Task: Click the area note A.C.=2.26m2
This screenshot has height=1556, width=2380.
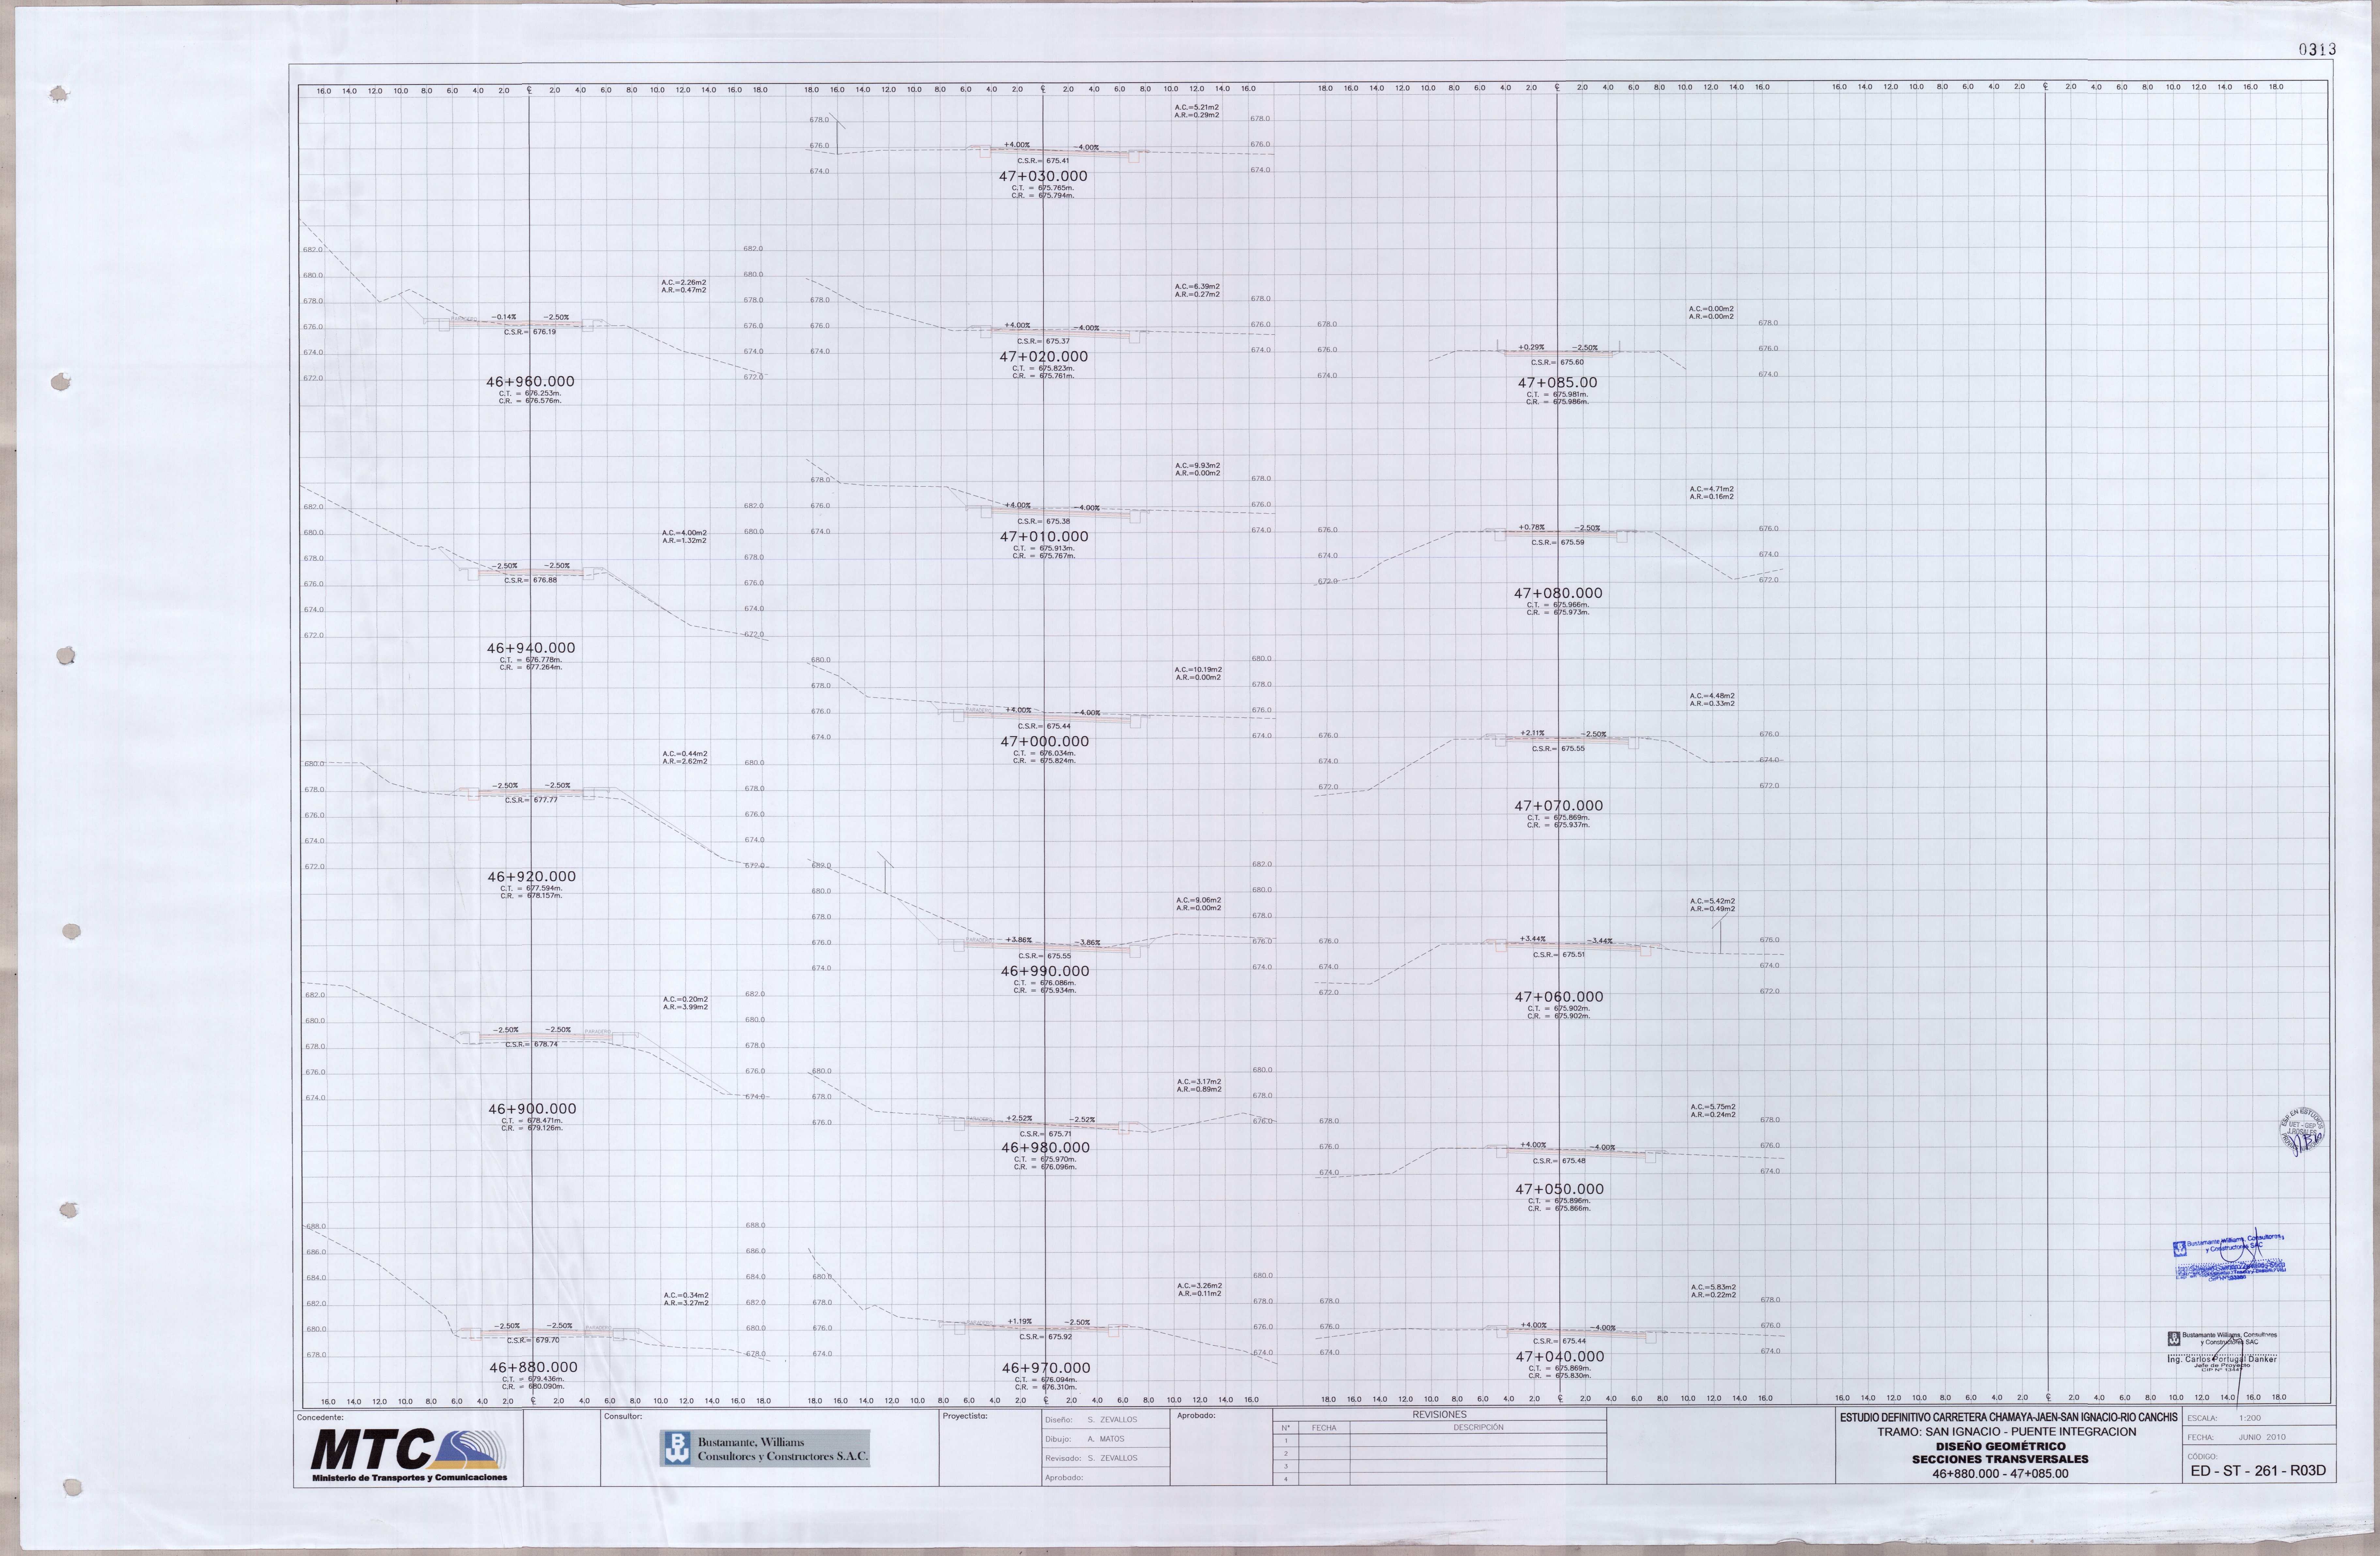Action: [684, 283]
